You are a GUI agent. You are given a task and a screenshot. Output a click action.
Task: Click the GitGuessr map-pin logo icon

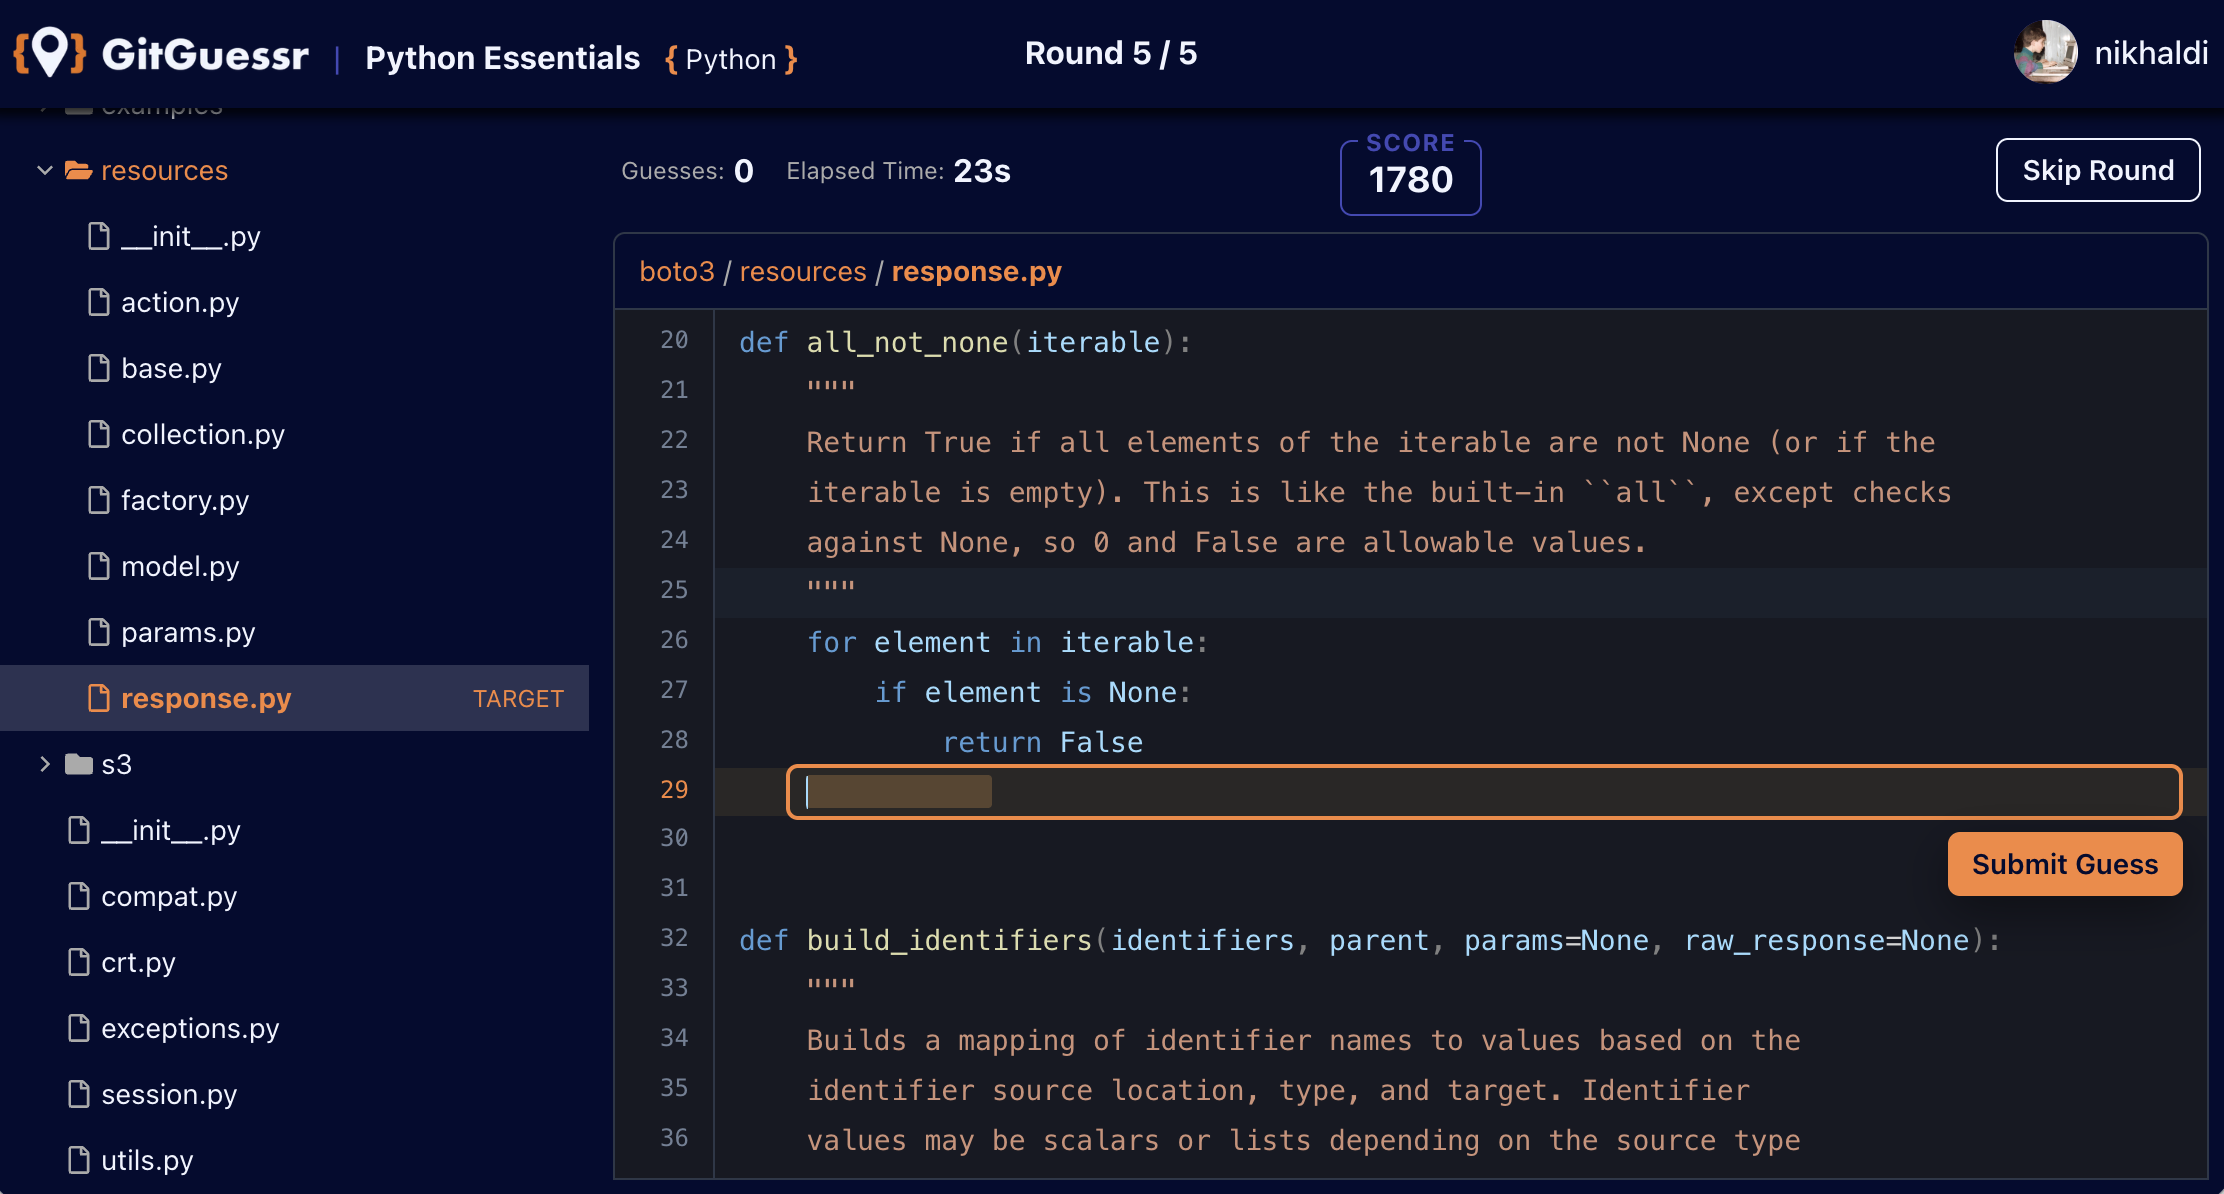[x=50, y=52]
